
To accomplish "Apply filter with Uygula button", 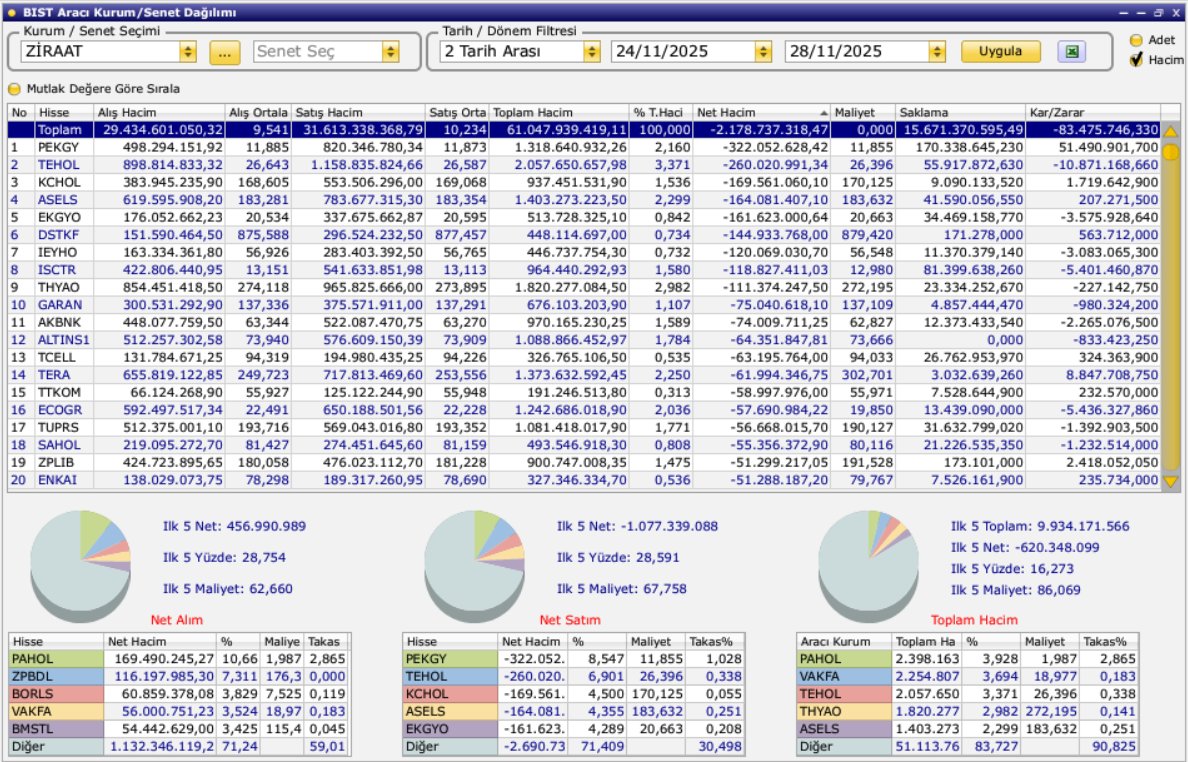I will coord(1000,52).
